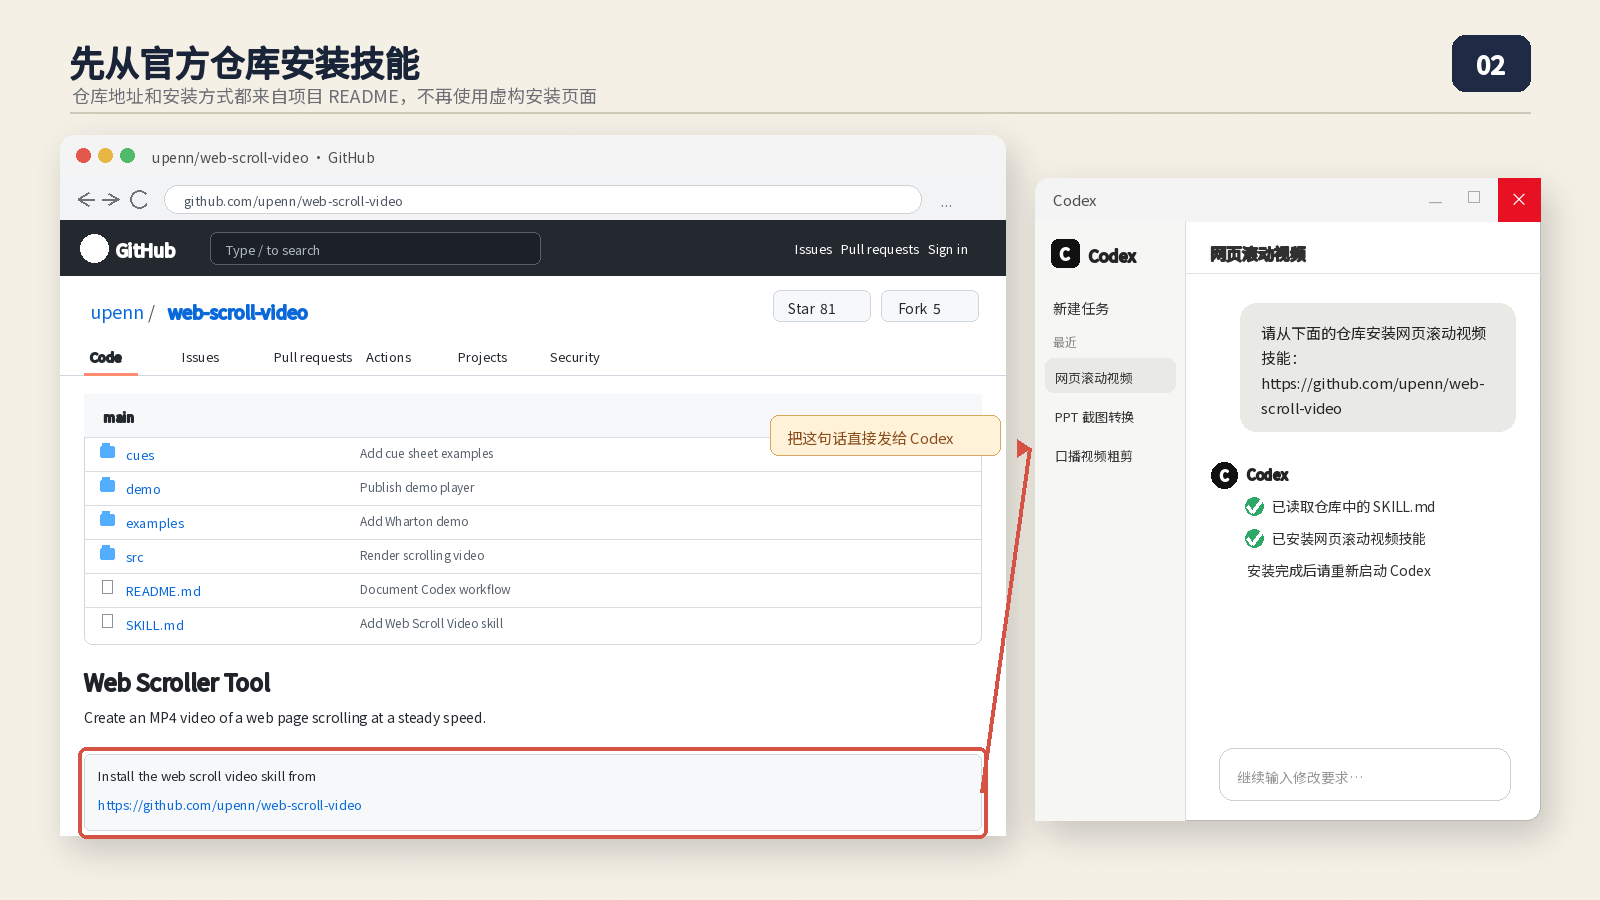
Task: Open the web-scroll-video repository title link
Action: (238, 313)
